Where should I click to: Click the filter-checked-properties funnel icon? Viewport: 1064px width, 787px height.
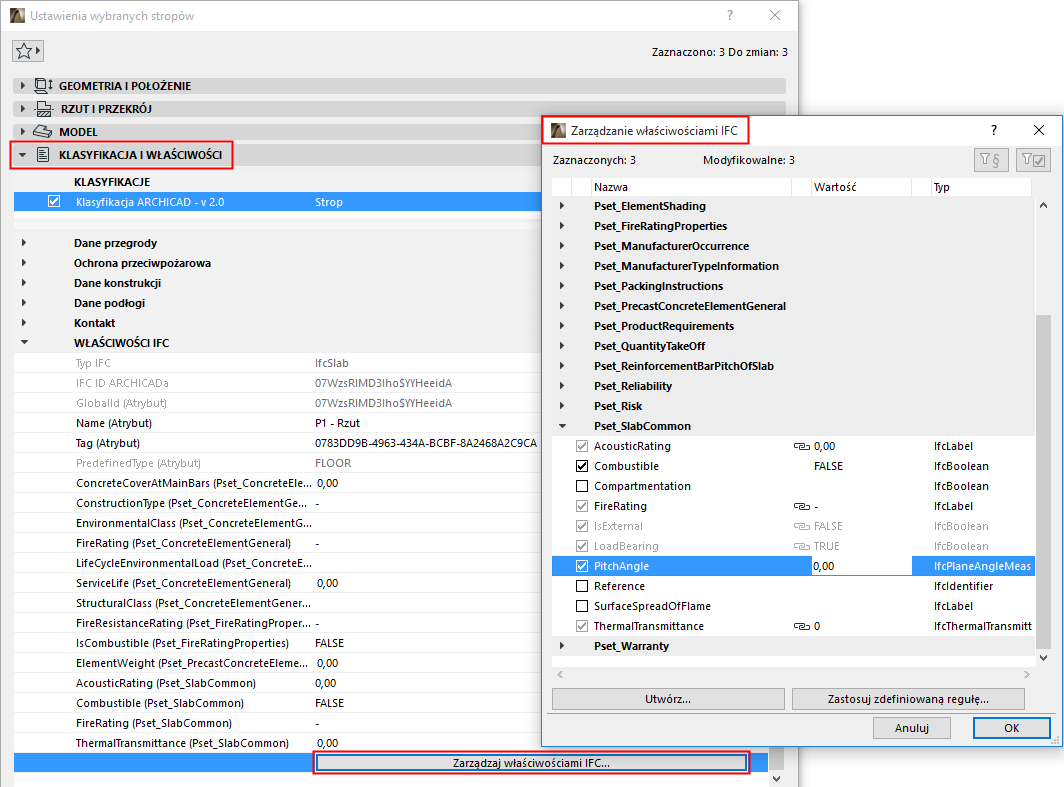pos(1033,160)
